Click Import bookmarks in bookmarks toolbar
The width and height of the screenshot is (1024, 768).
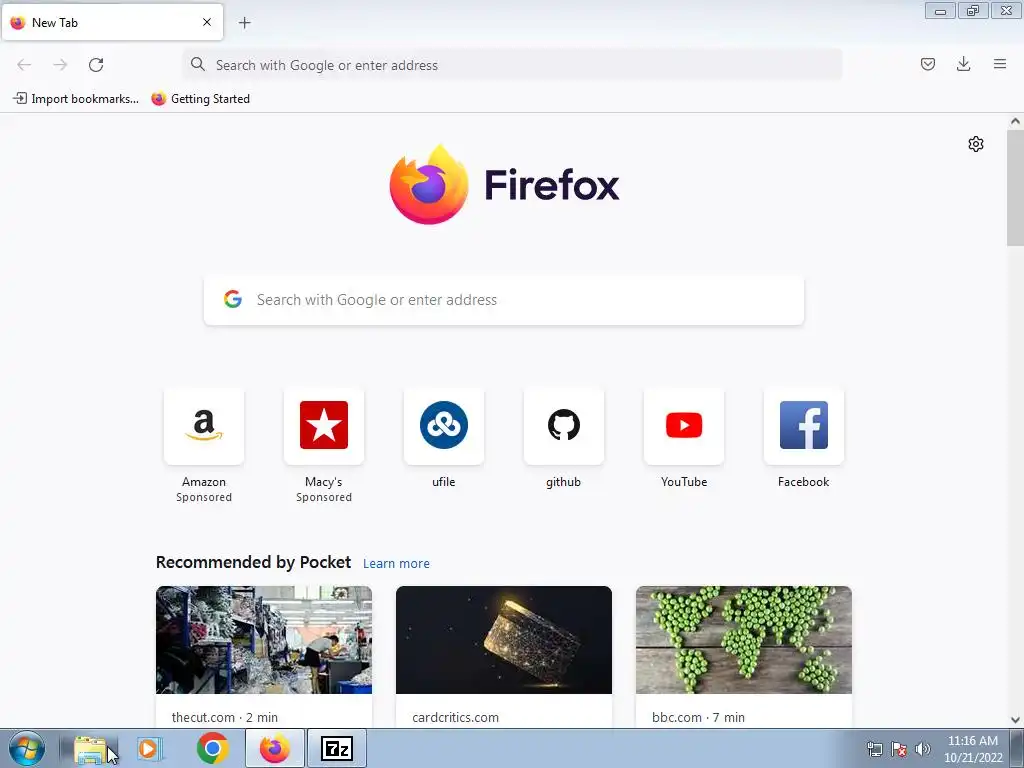coord(76,99)
